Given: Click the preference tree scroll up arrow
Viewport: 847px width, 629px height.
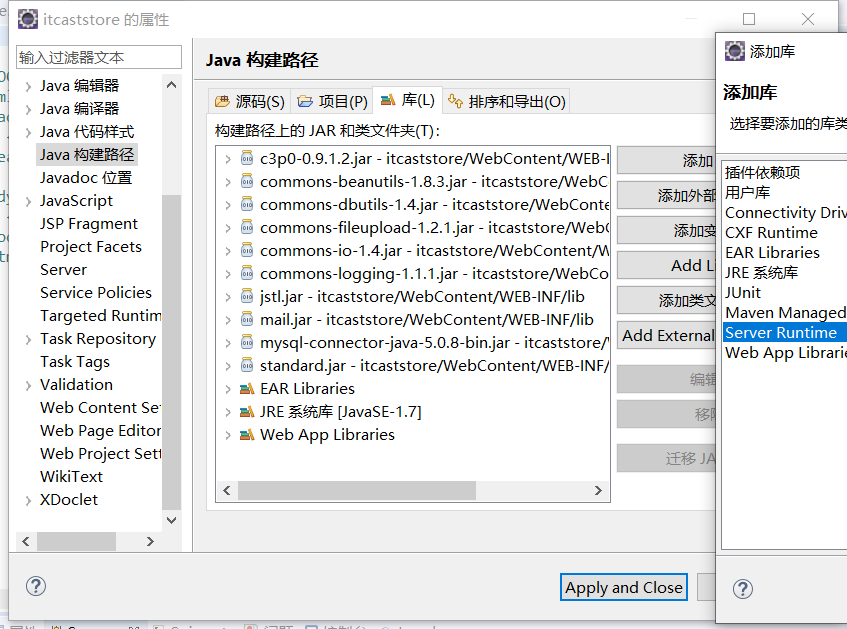Looking at the screenshot, I should (171, 85).
